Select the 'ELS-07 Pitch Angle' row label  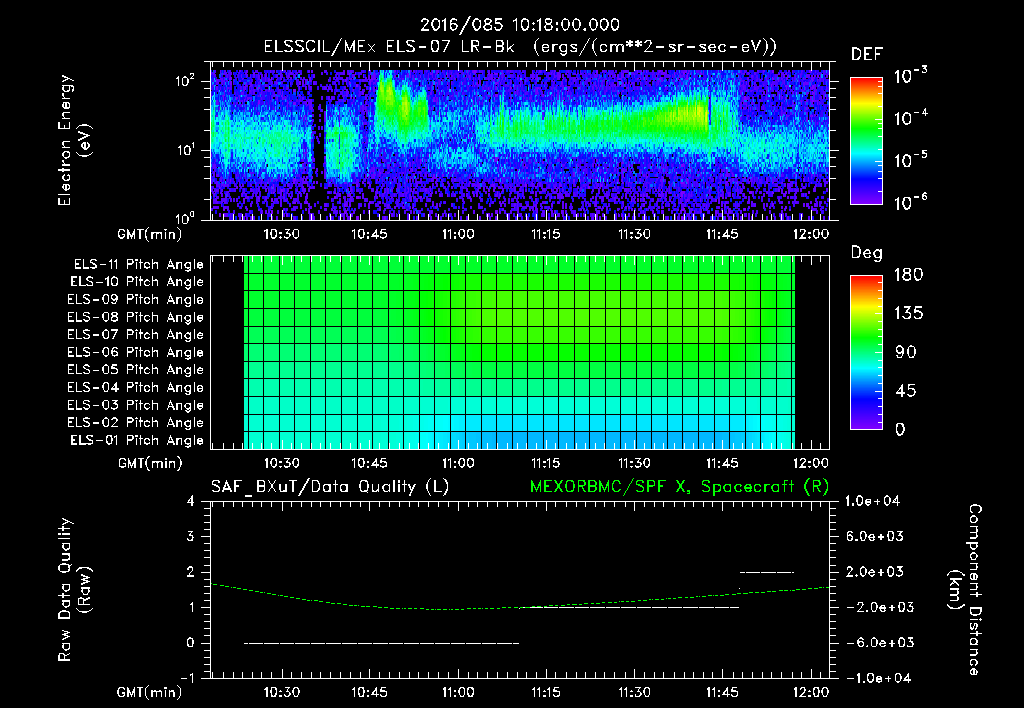(136, 335)
